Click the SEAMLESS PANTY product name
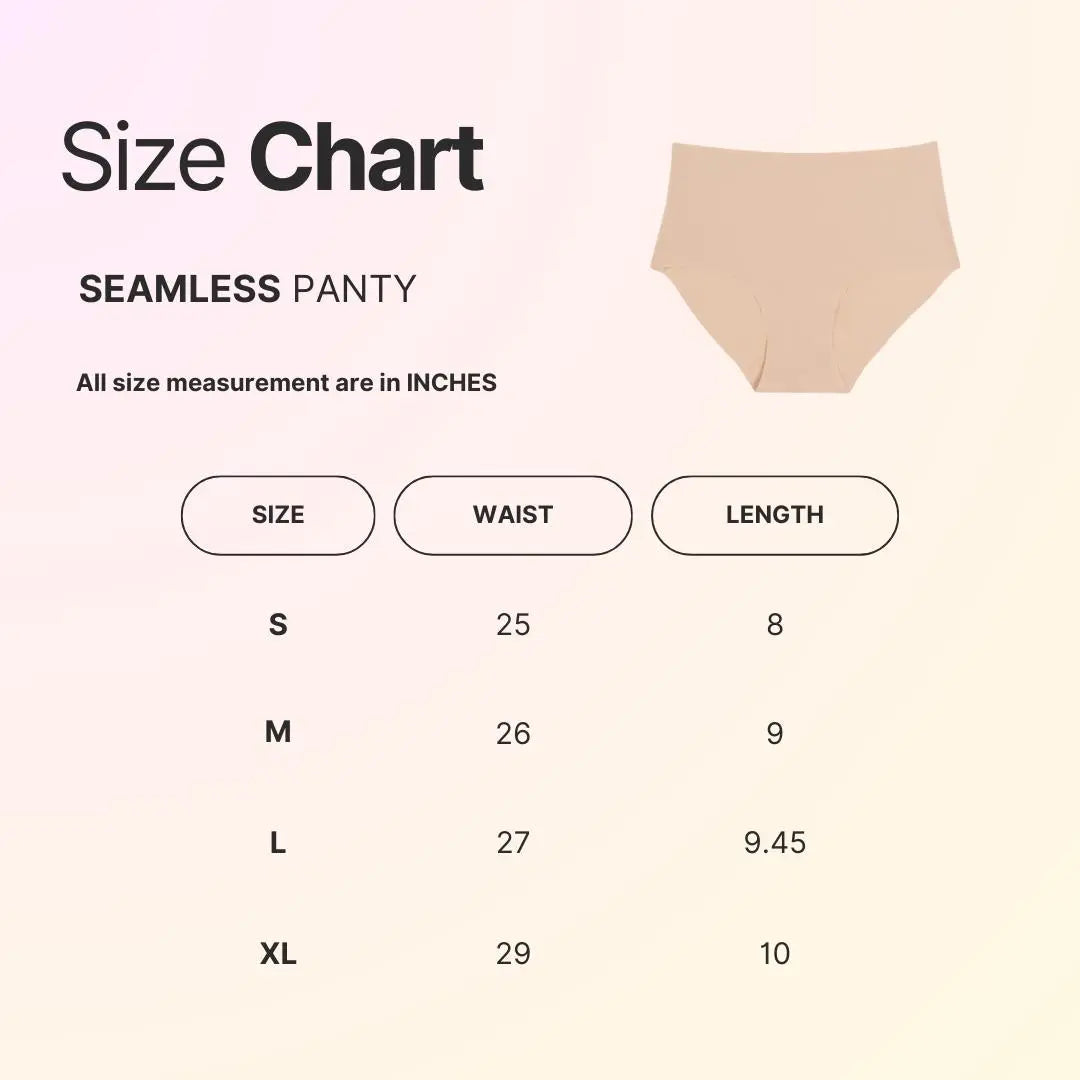The width and height of the screenshot is (1080, 1080). click(x=247, y=289)
